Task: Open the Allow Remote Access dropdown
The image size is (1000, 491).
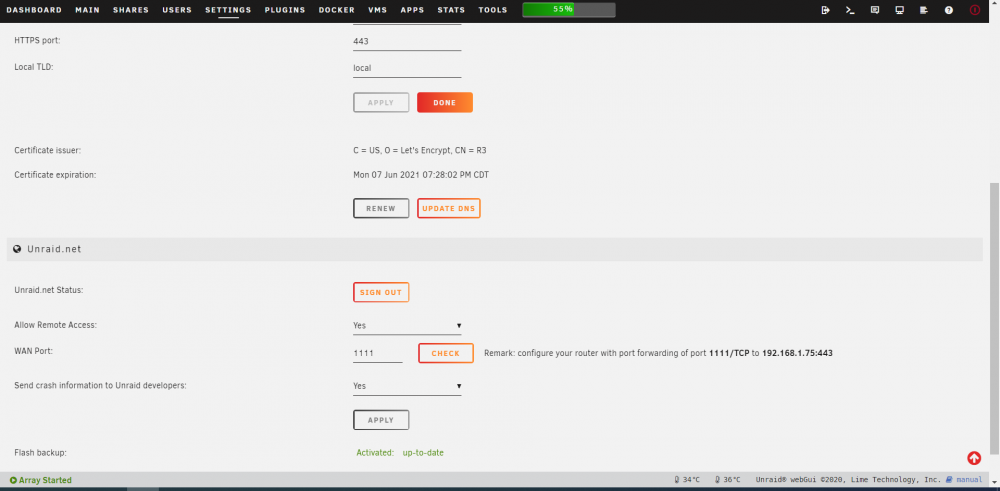Action: click(x=407, y=325)
